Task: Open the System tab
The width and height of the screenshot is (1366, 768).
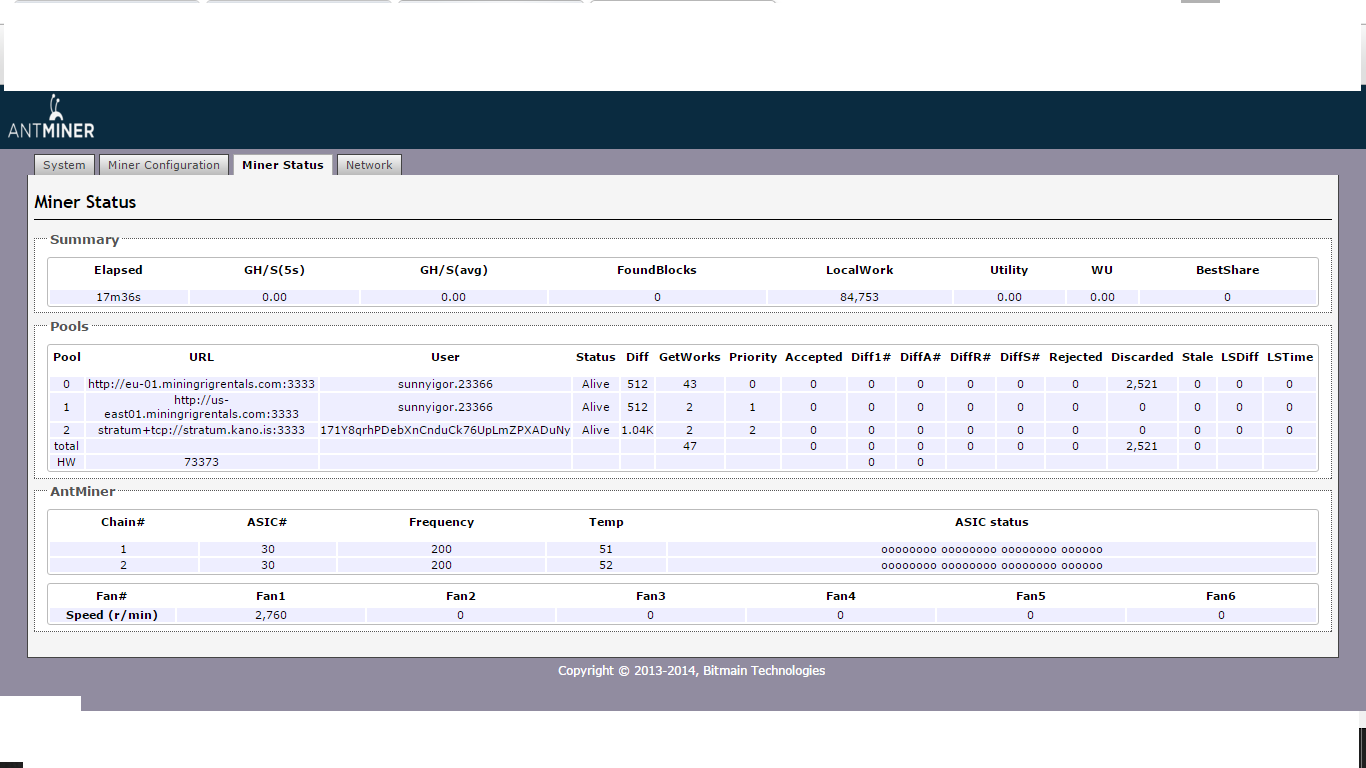Action: [64, 165]
